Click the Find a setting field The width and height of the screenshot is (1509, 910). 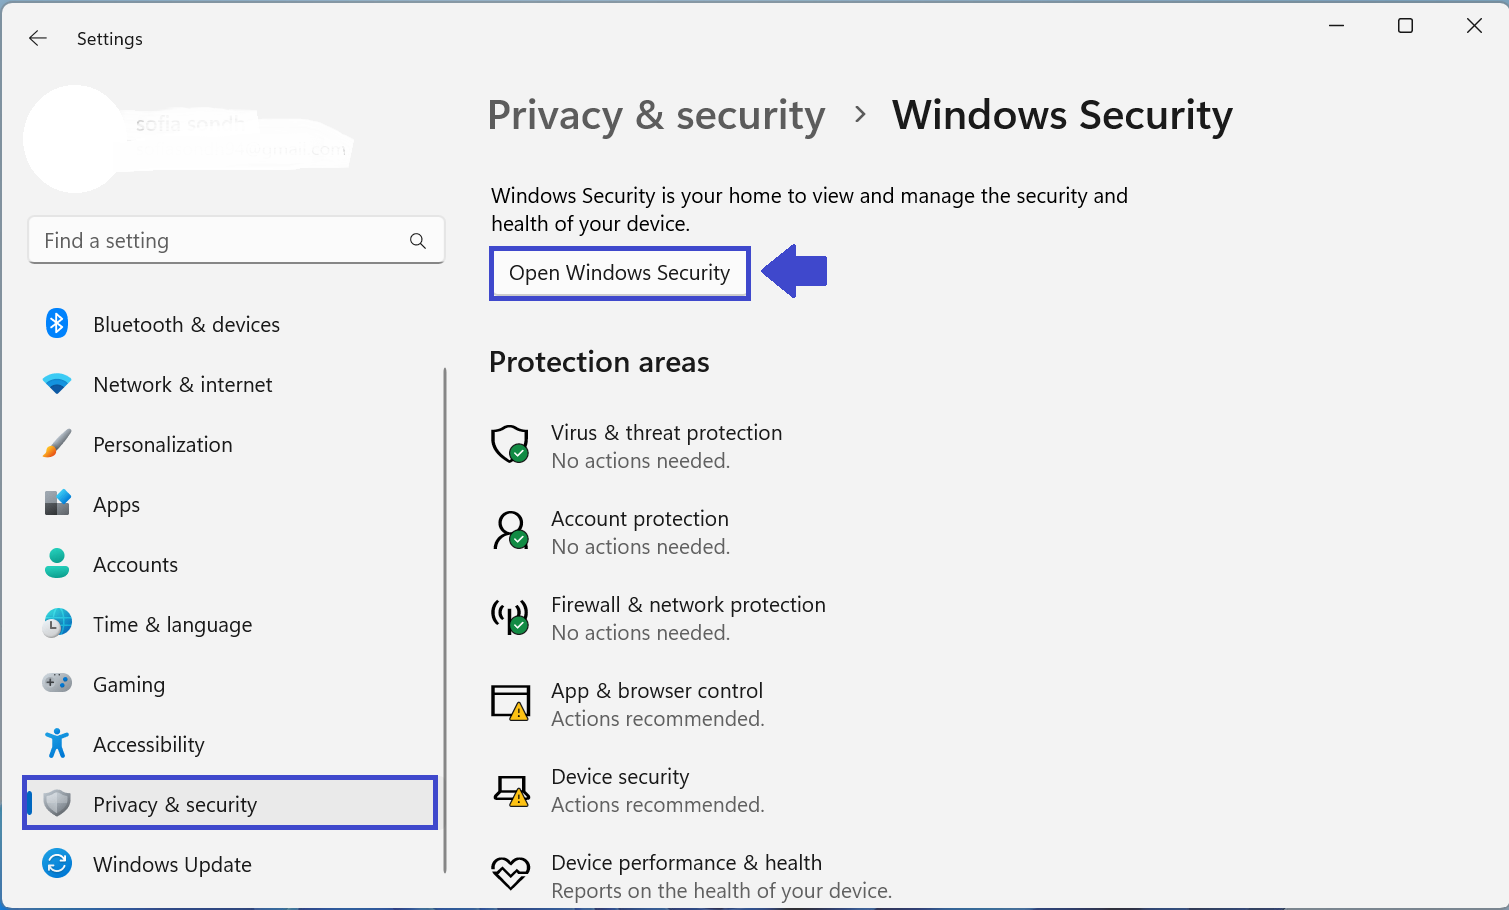pos(220,241)
